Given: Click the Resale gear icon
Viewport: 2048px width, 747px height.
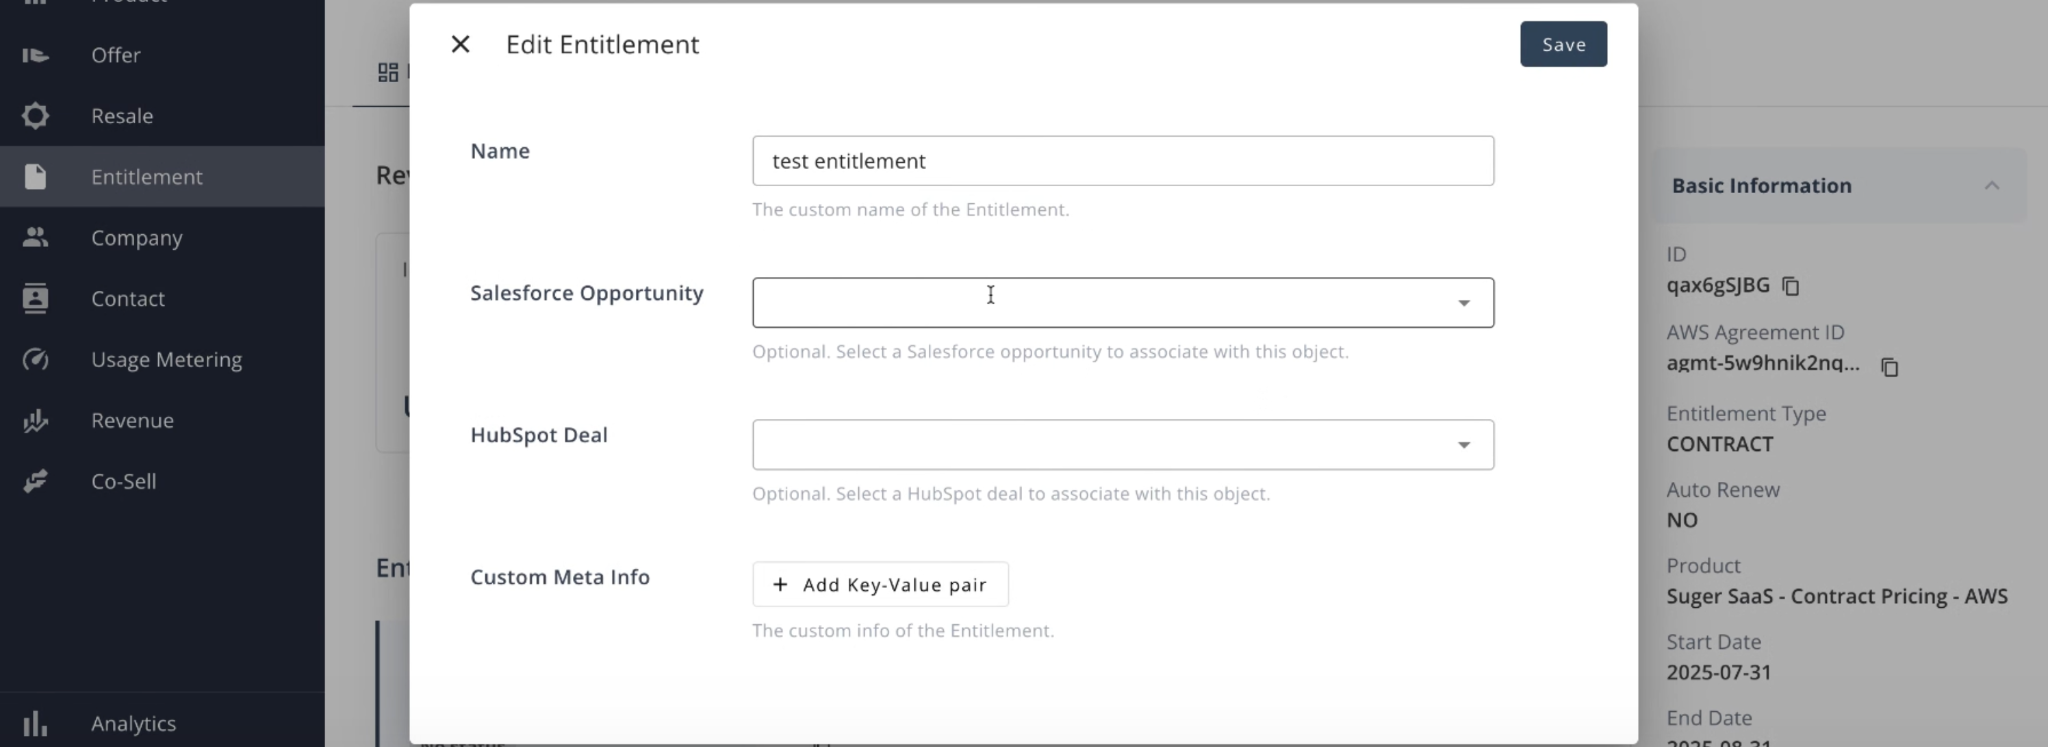Looking at the screenshot, I should pyautogui.click(x=36, y=116).
